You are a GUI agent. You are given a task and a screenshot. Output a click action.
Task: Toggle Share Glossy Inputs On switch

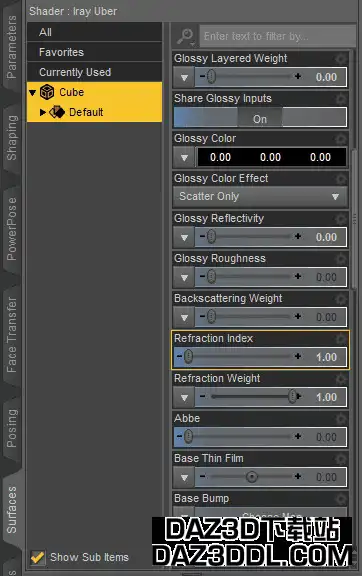pos(260,118)
